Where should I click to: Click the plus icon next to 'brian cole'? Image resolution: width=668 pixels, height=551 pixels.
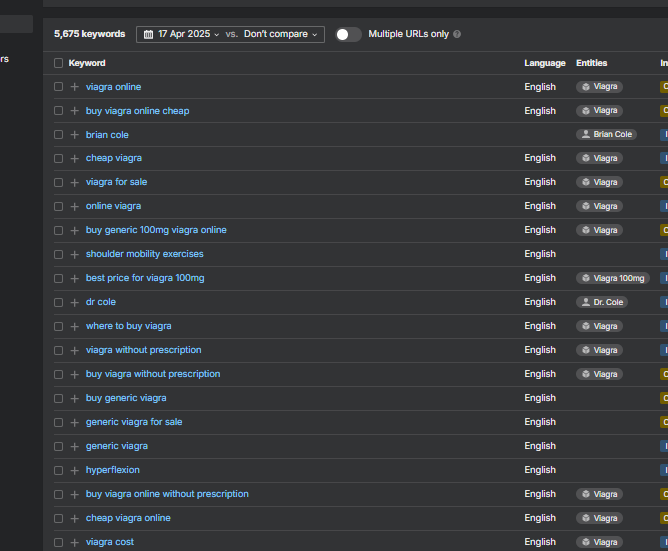click(74, 135)
